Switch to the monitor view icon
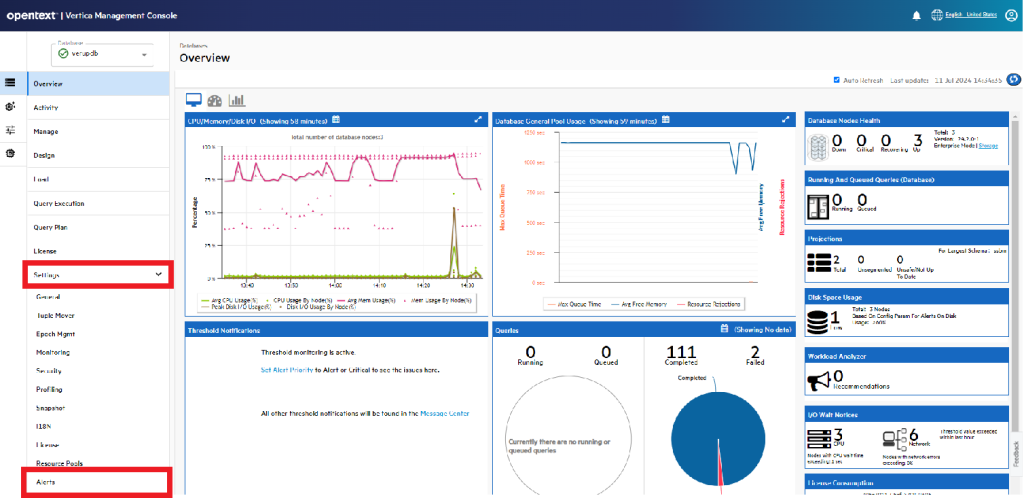Image resolution: width=1024 pixels, height=498 pixels. pyautogui.click(x=194, y=100)
